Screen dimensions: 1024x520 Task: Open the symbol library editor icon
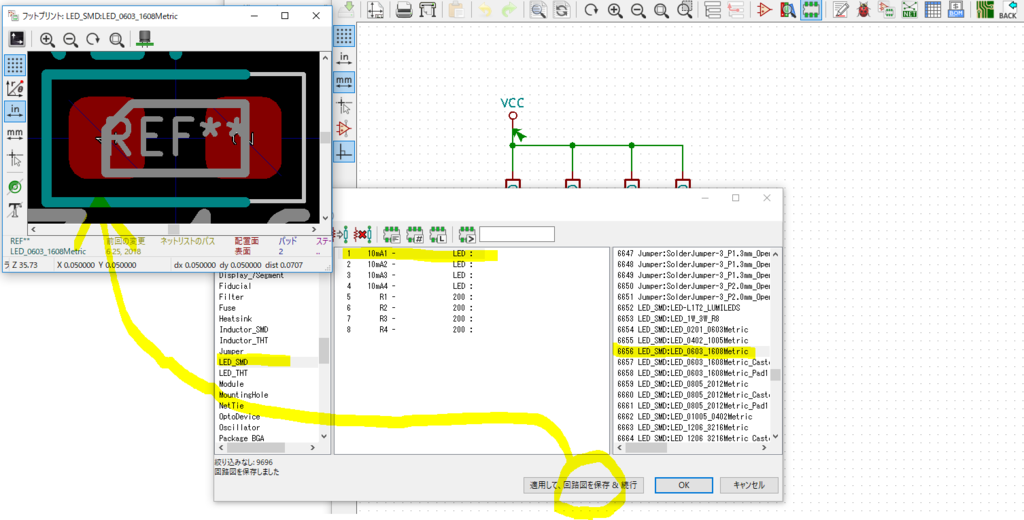click(763, 9)
